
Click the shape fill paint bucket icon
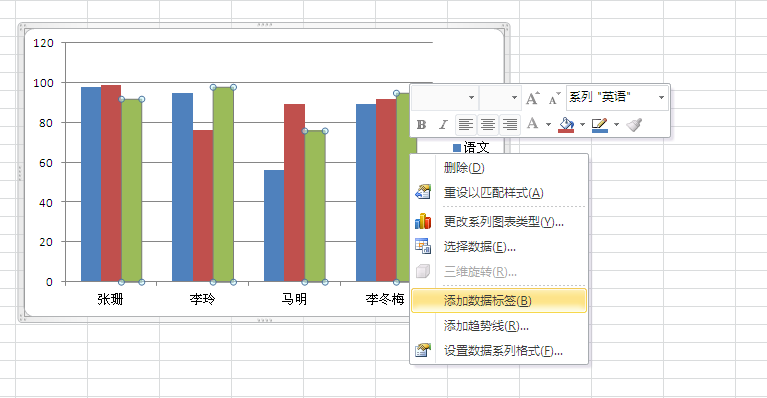pos(566,125)
